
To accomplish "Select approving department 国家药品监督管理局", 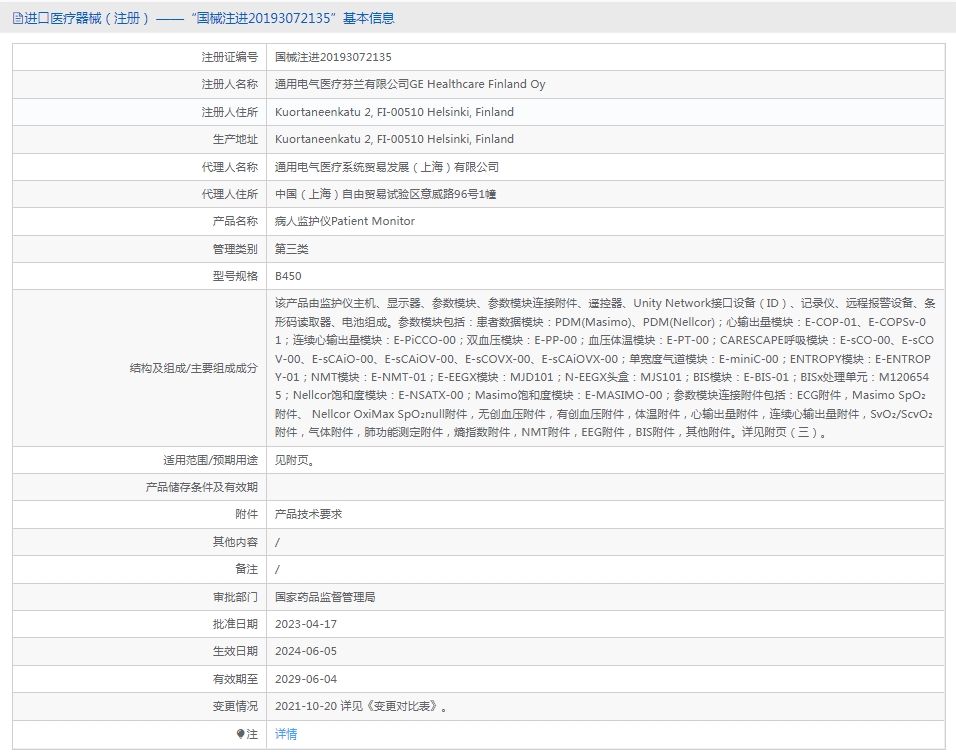I will (325, 597).
